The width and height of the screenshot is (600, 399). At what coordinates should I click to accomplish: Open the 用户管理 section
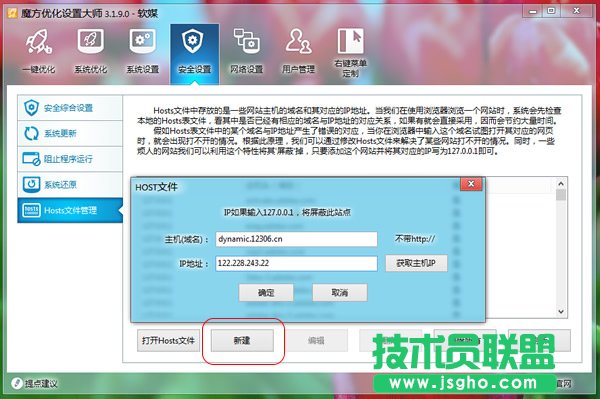(x=298, y=51)
